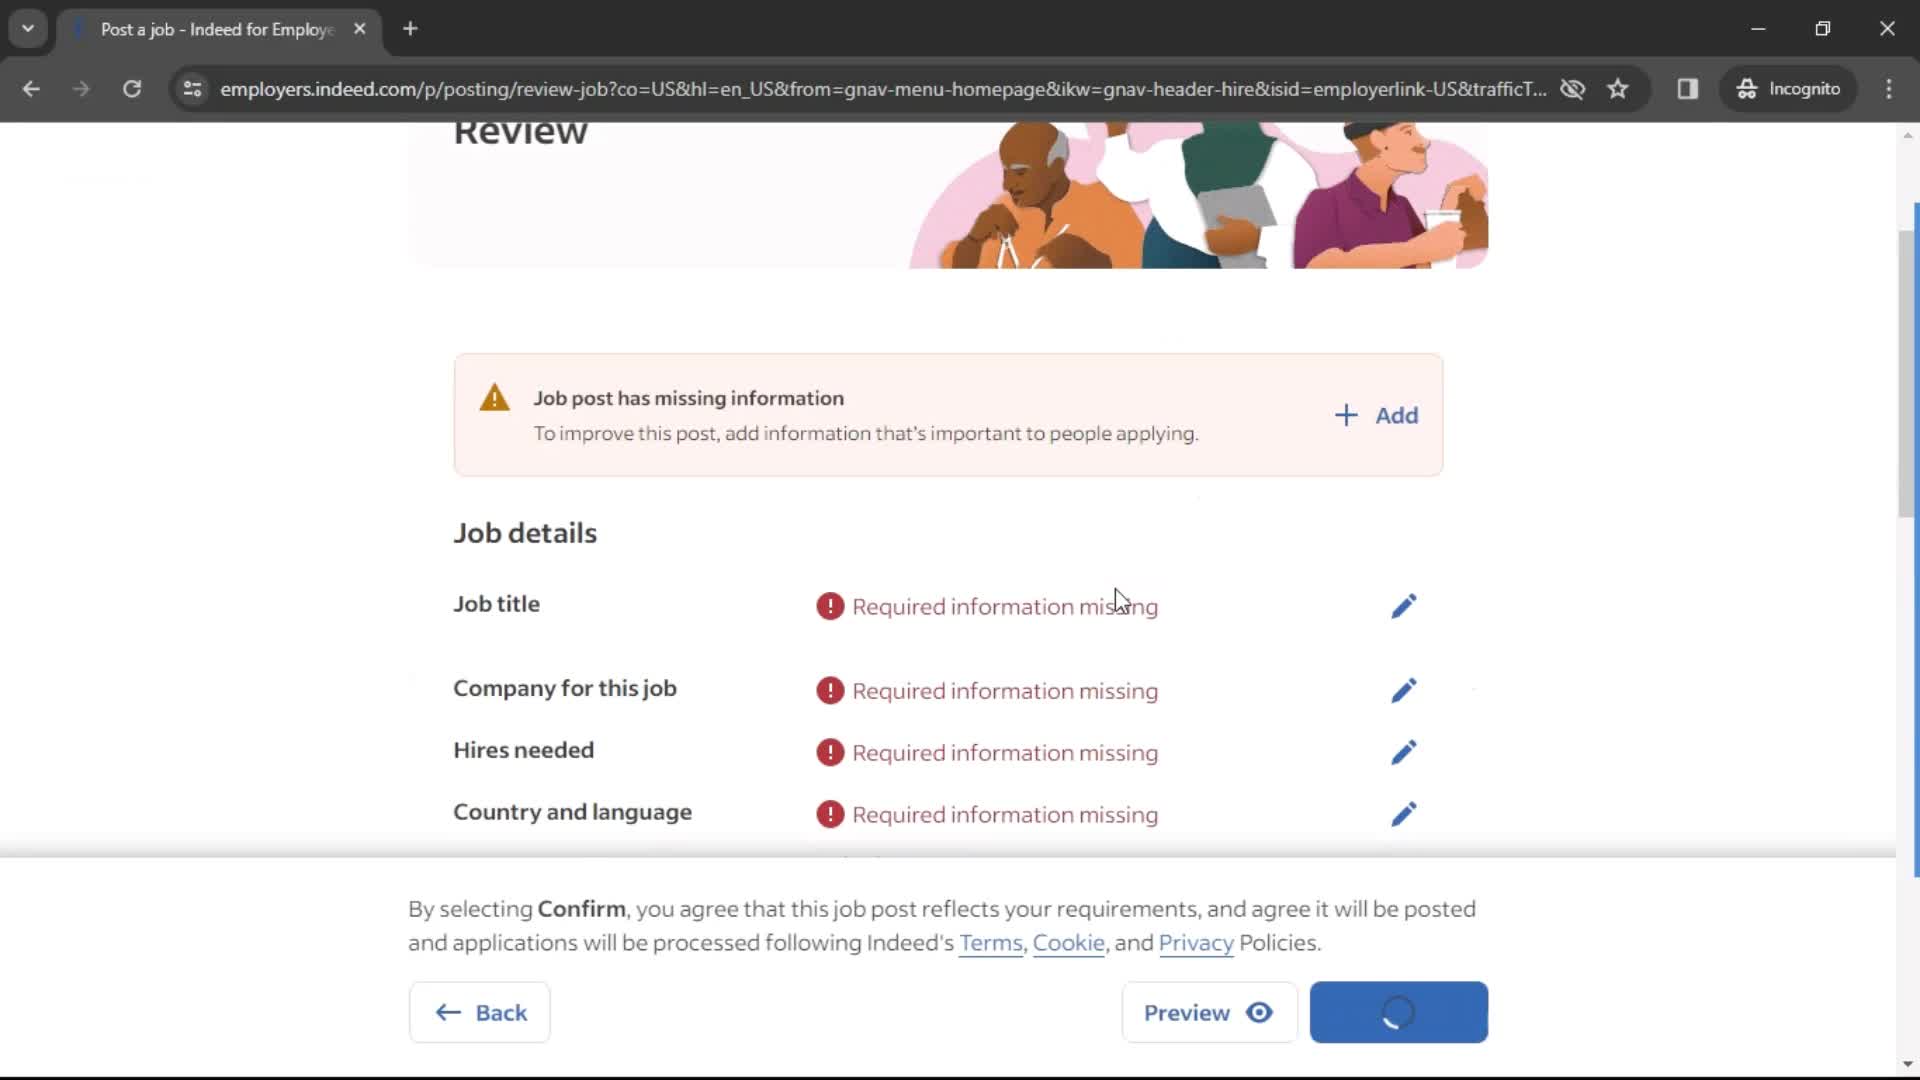Click the edit icon for Hires needed
Image resolution: width=1920 pixels, height=1080 pixels.
1403,752
